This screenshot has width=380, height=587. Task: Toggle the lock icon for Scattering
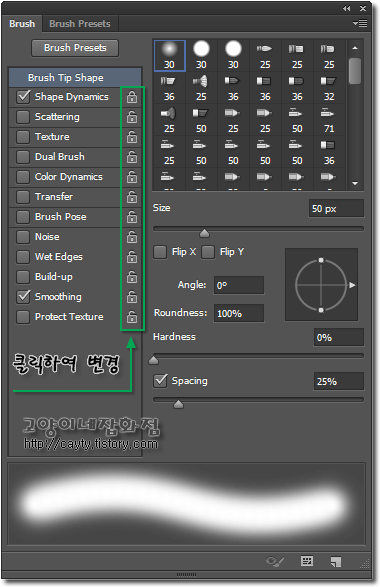132,117
